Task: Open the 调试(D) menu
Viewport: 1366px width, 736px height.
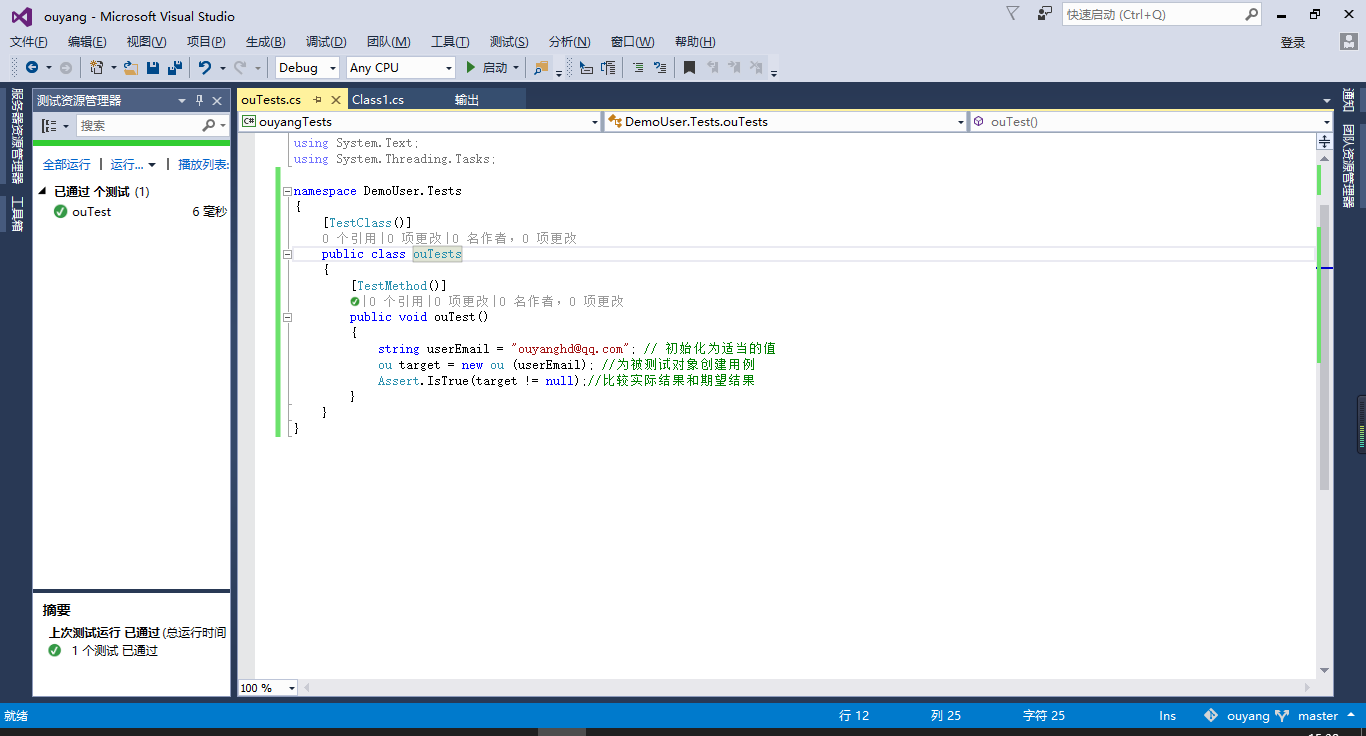Action: click(326, 42)
